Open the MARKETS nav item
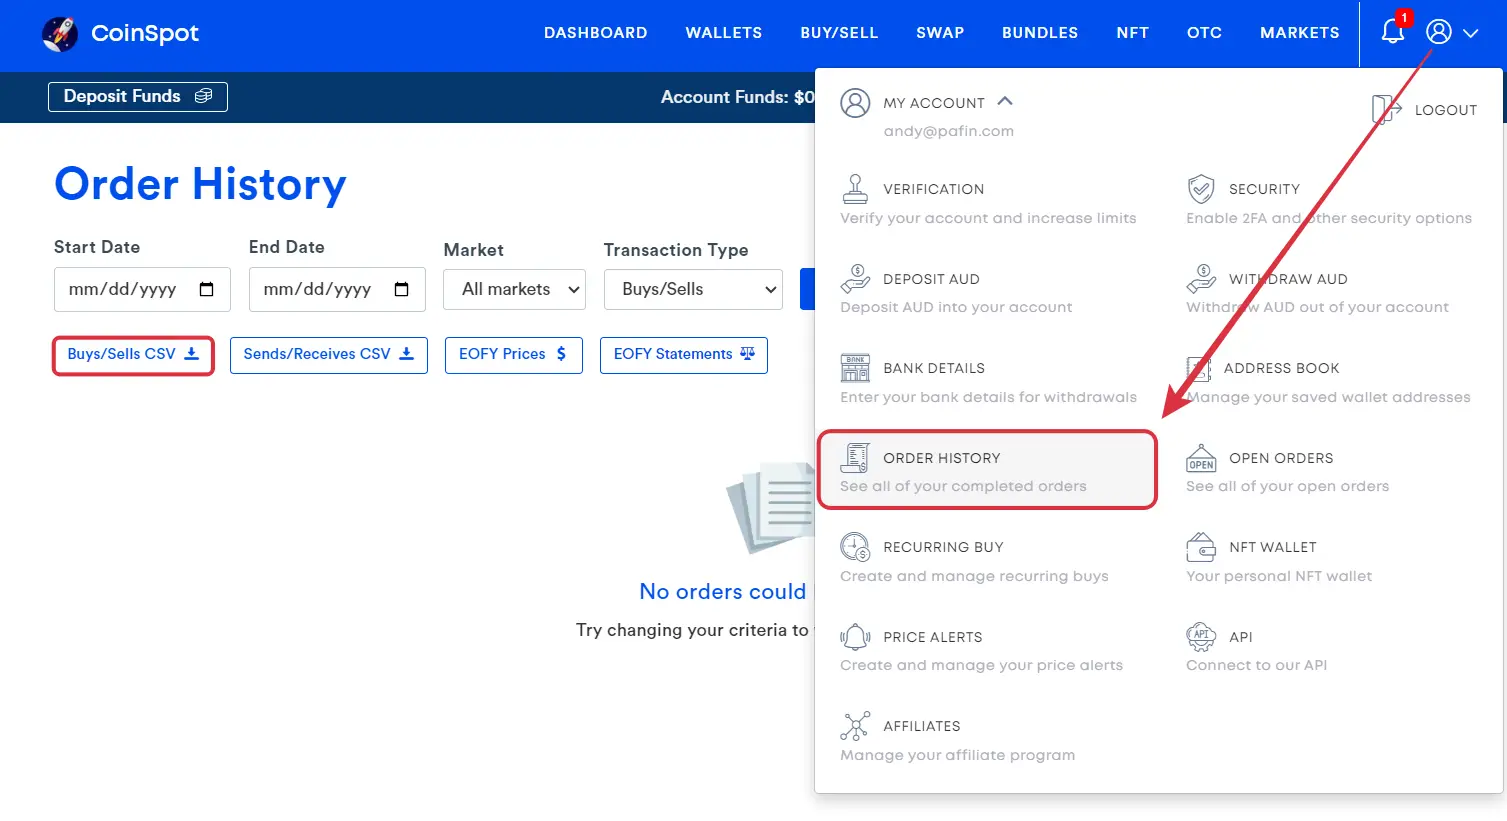Screen dimensions: 1507x821 coord(1300,33)
